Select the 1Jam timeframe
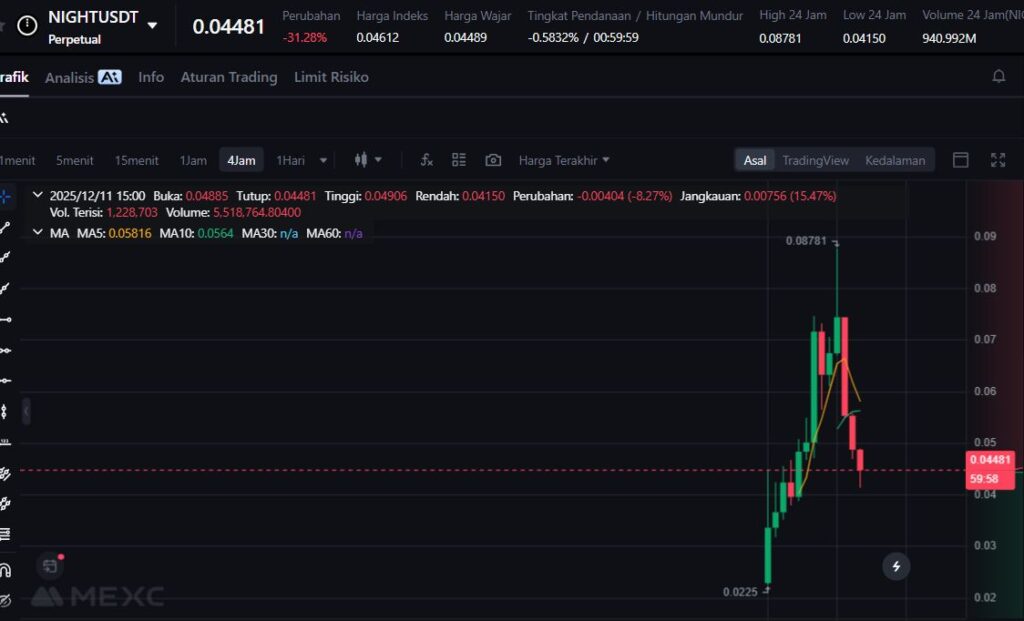Screen dimensions: 1024x621 click(193, 160)
